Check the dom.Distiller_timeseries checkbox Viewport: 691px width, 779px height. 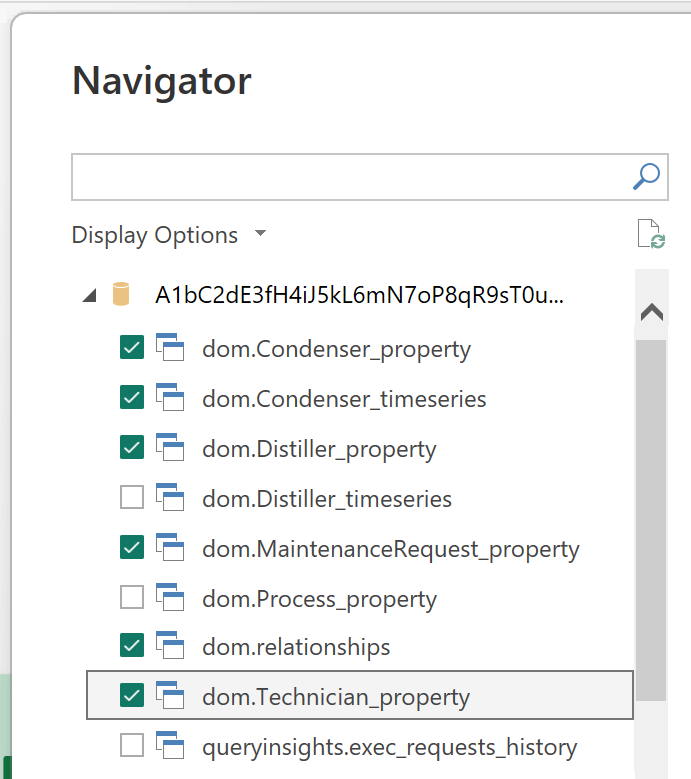[x=132, y=497]
